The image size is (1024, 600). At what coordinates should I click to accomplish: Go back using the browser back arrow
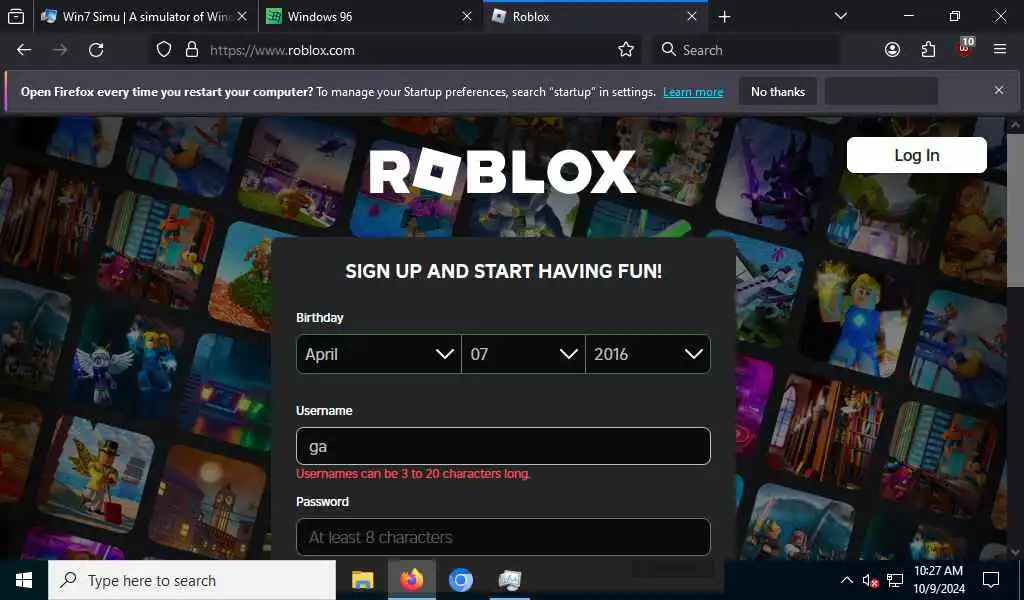point(24,50)
